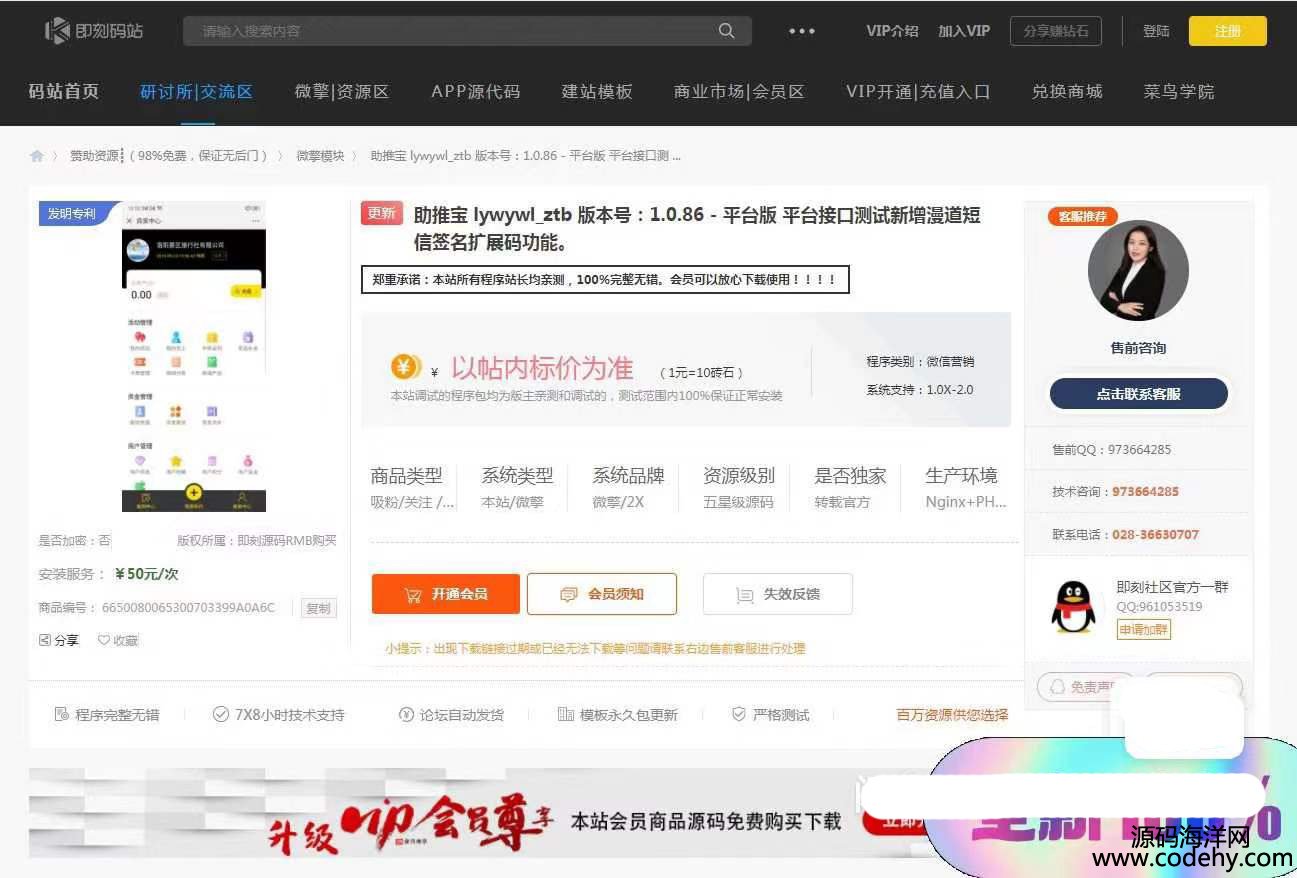Open the 菜鸟学院 nav item
The height and width of the screenshot is (878, 1297).
point(1179,91)
